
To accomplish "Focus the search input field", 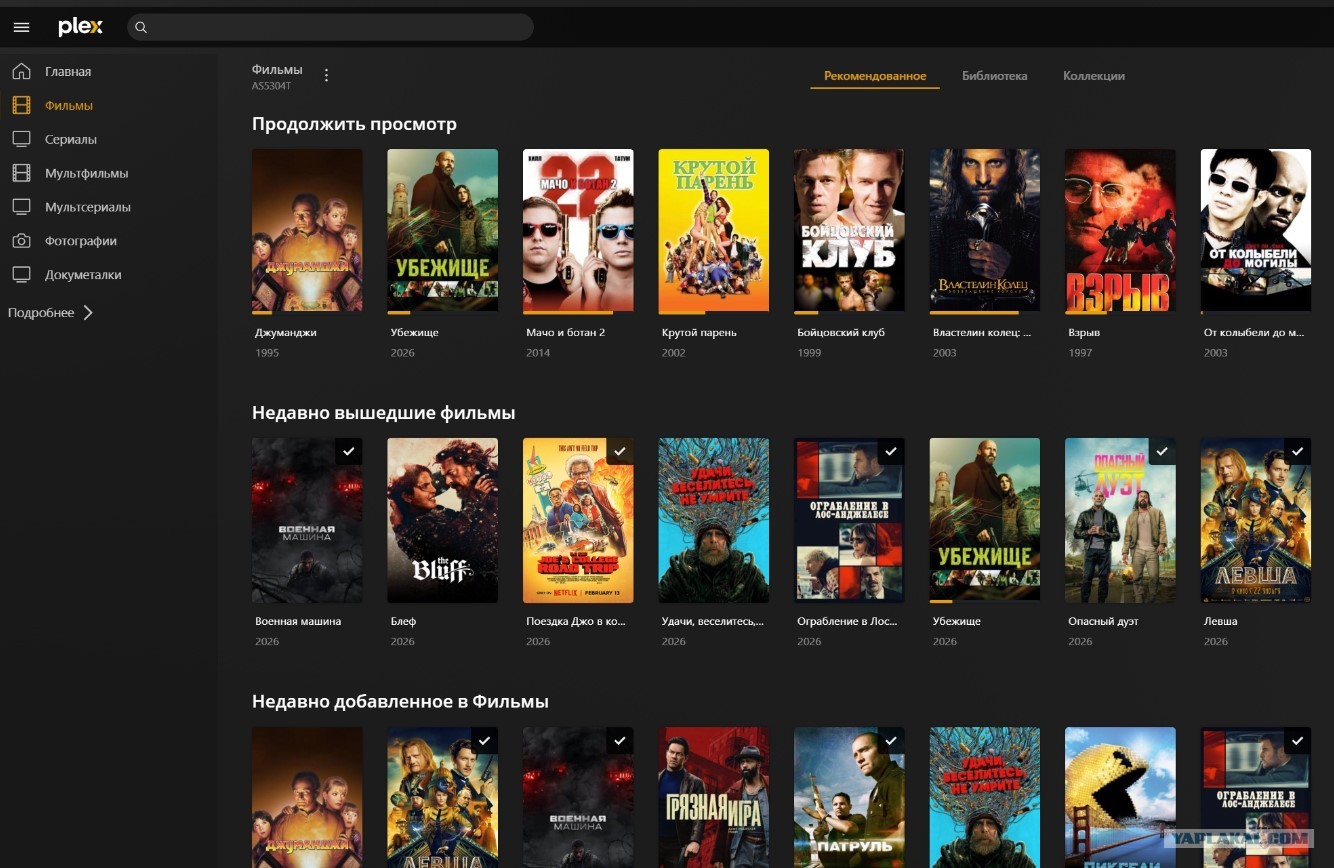I will pyautogui.click(x=330, y=28).
